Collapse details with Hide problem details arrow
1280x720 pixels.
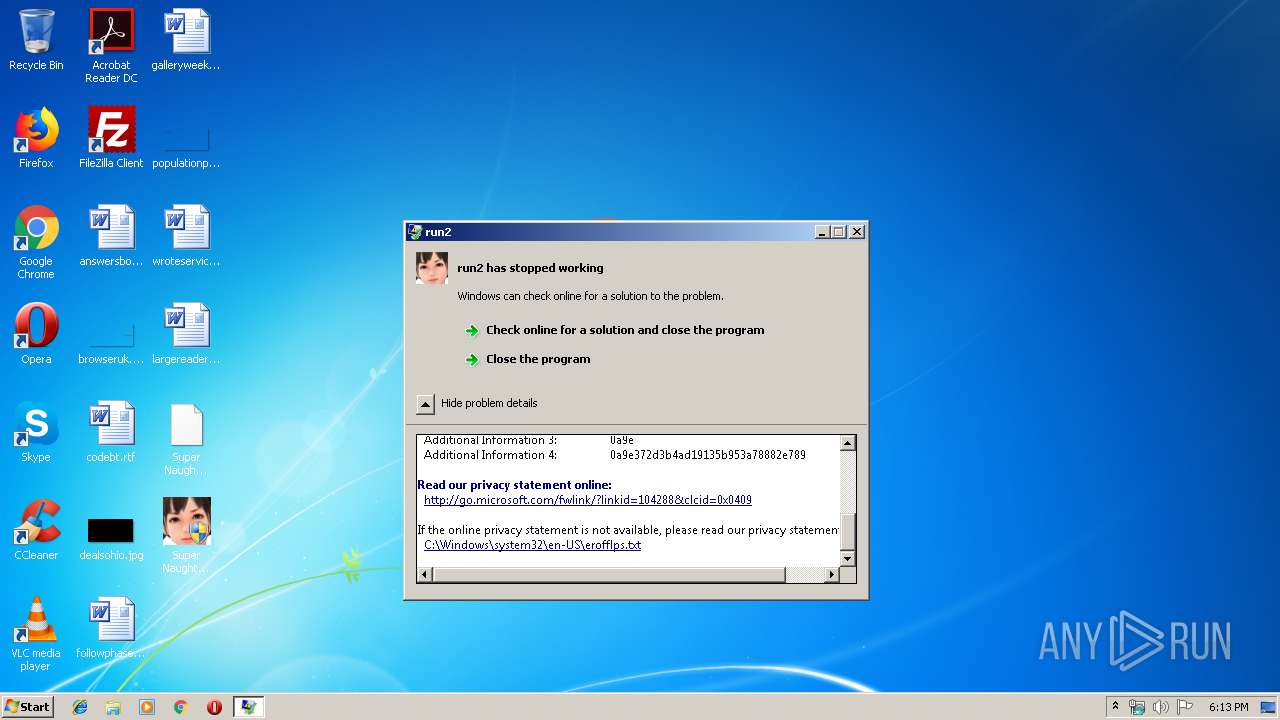point(425,403)
